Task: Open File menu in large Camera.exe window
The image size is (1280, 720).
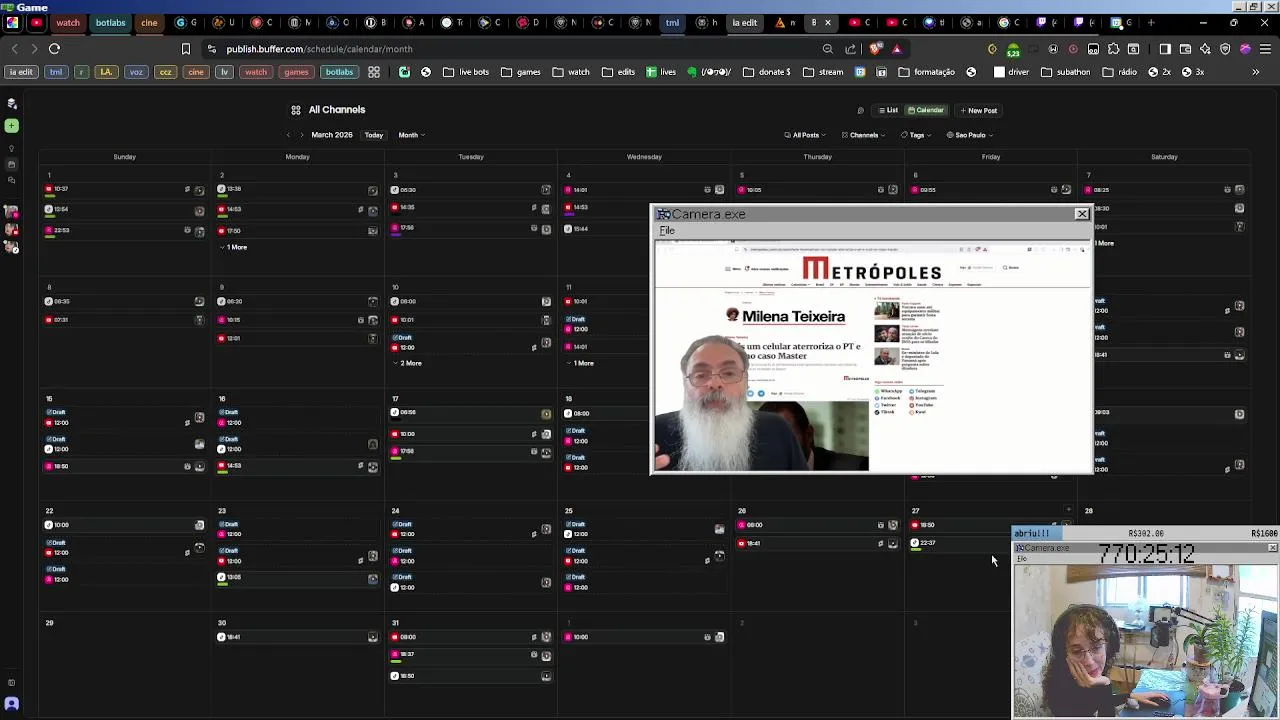Action: pyautogui.click(x=667, y=231)
